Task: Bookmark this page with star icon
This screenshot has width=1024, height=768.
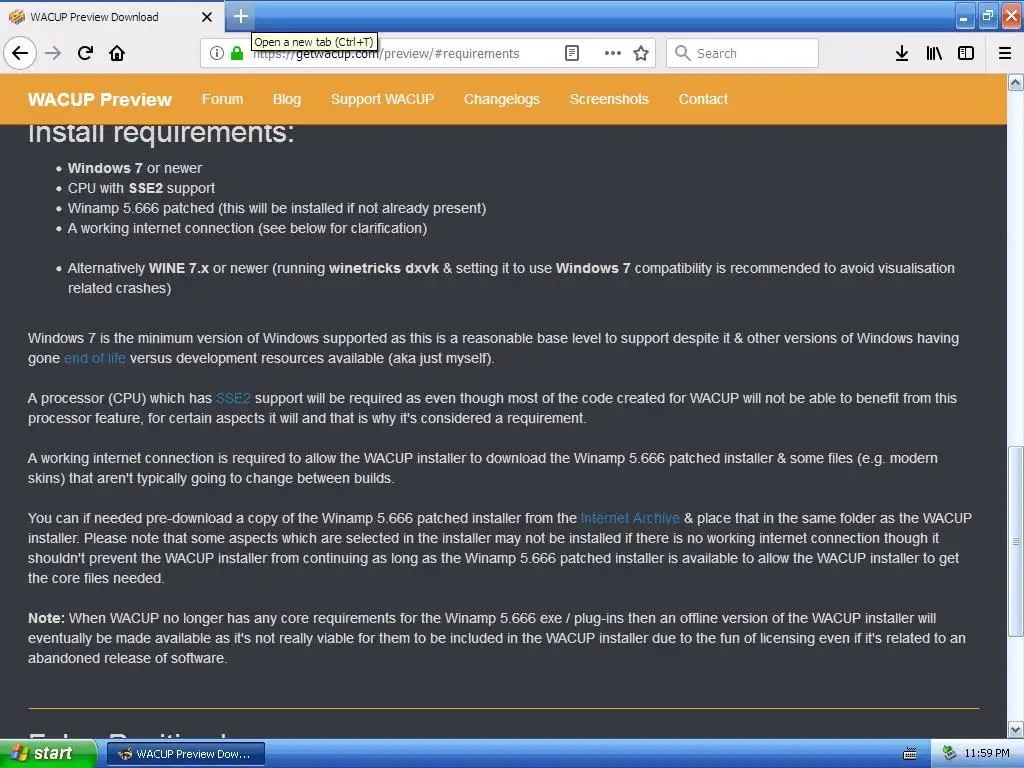Action: [641, 53]
